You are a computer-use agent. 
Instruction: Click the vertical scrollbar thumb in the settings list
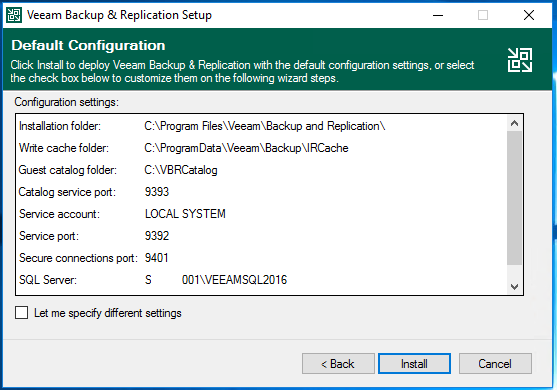(x=514, y=198)
